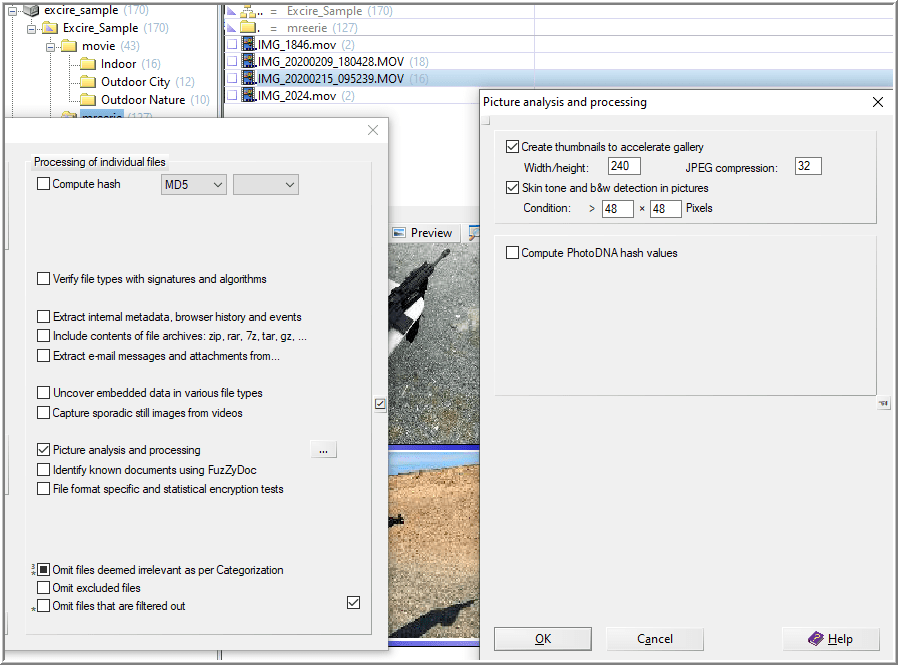Click the book icon on Help button
The image size is (898, 665).
point(815,639)
